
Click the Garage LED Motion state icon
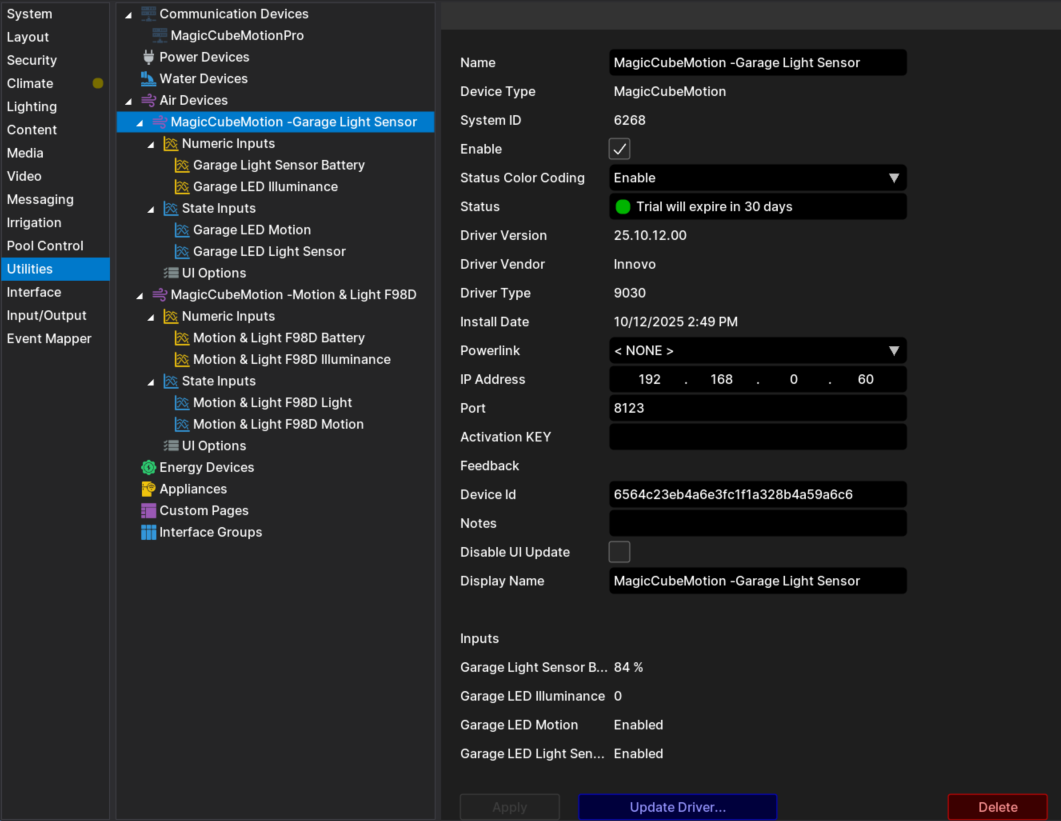tap(182, 230)
